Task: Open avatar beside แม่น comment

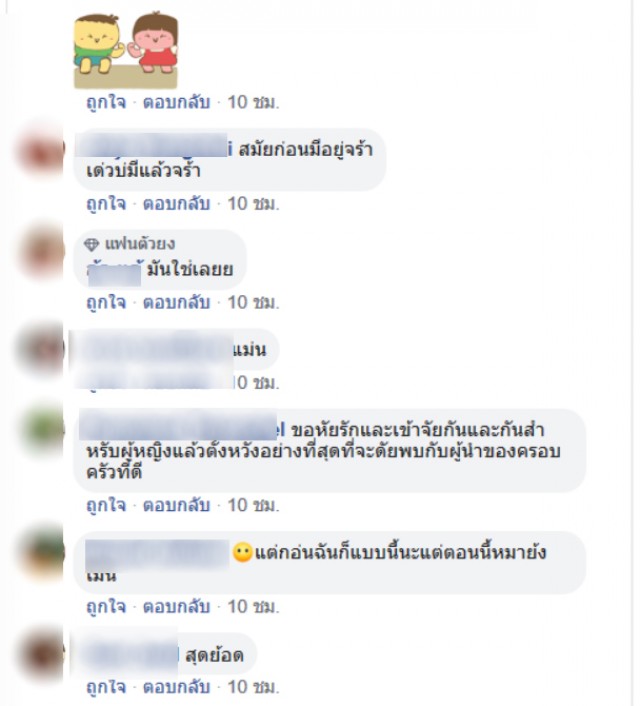Action: 40,349
